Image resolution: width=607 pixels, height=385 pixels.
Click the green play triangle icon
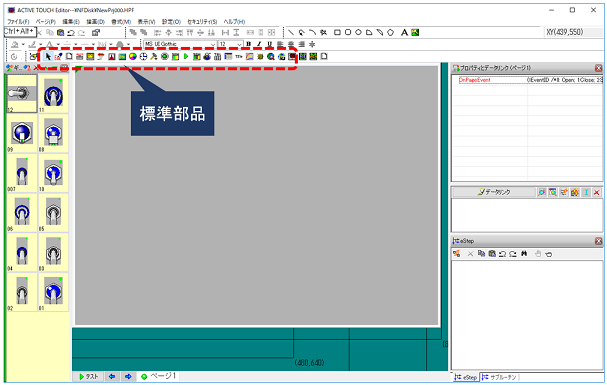(186, 56)
